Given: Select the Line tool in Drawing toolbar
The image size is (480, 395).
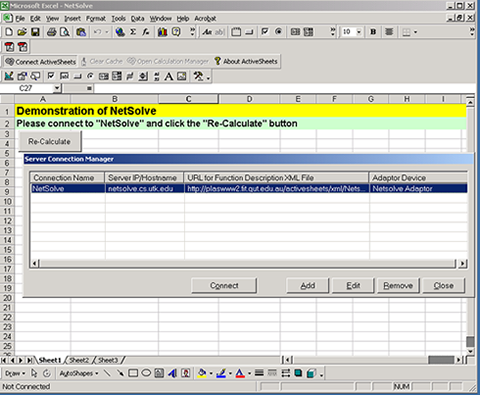Looking at the screenshot, I should (107, 373).
